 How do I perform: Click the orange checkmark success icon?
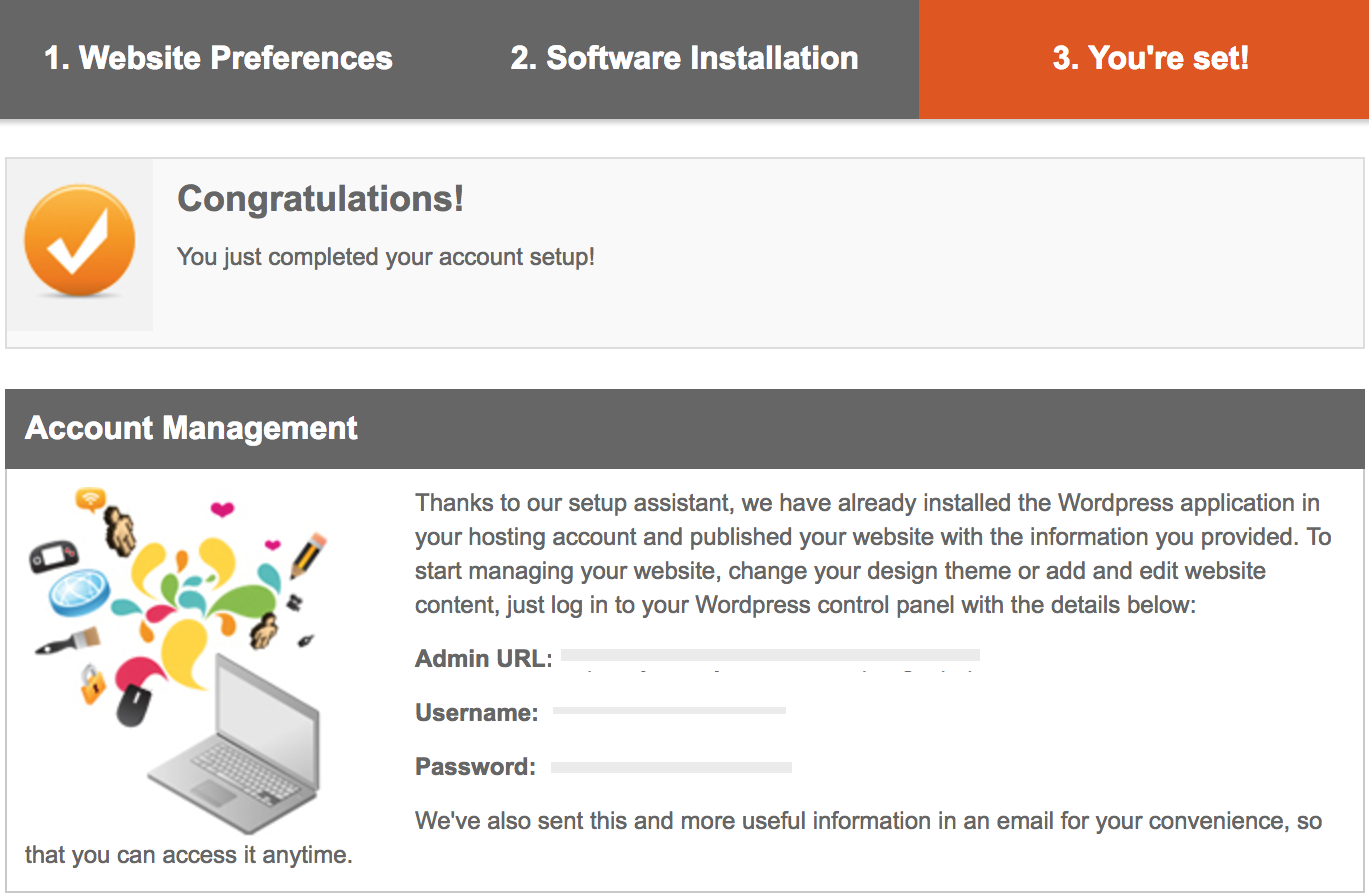[x=79, y=242]
